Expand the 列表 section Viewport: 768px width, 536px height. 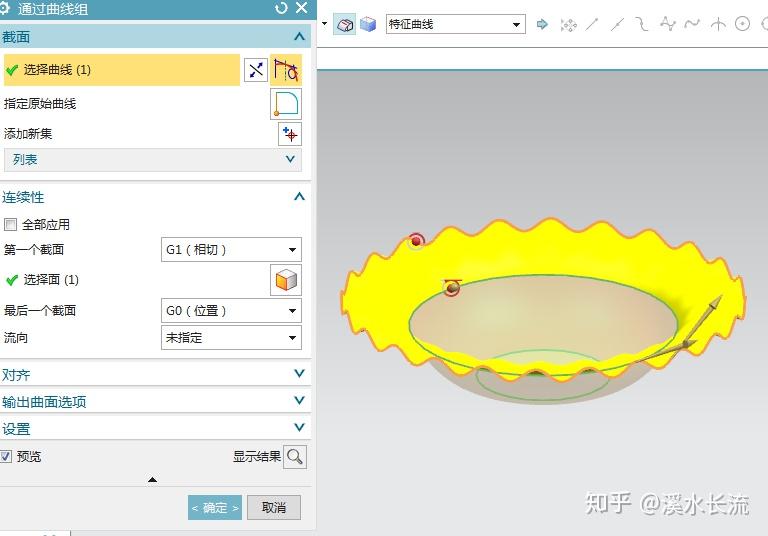point(153,160)
